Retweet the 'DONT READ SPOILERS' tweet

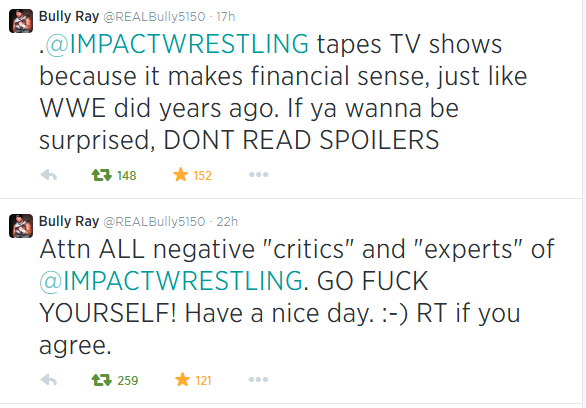pyautogui.click(x=102, y=175)
